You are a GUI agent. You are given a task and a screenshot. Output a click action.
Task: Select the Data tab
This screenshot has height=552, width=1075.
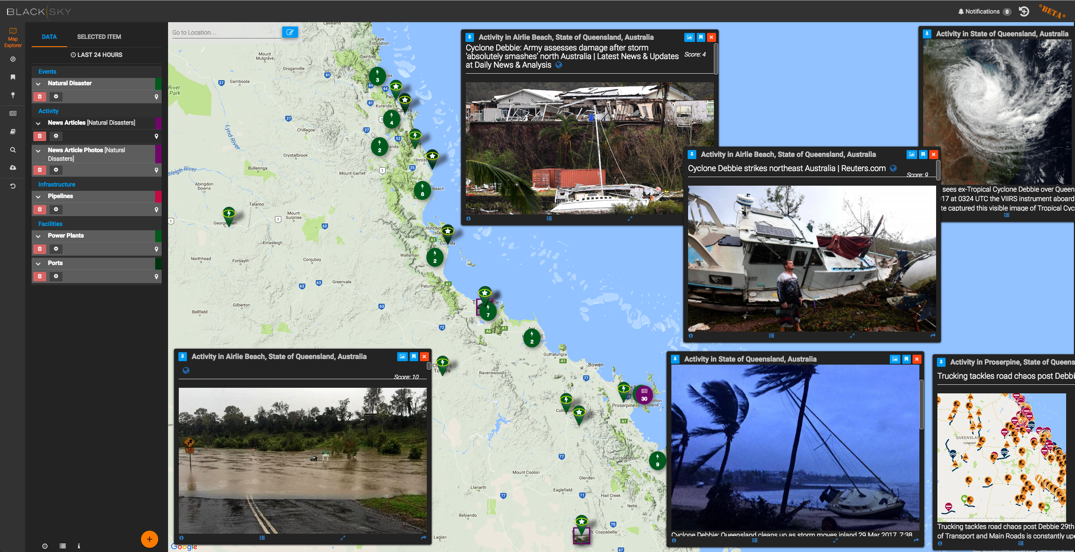click(49, 37)
